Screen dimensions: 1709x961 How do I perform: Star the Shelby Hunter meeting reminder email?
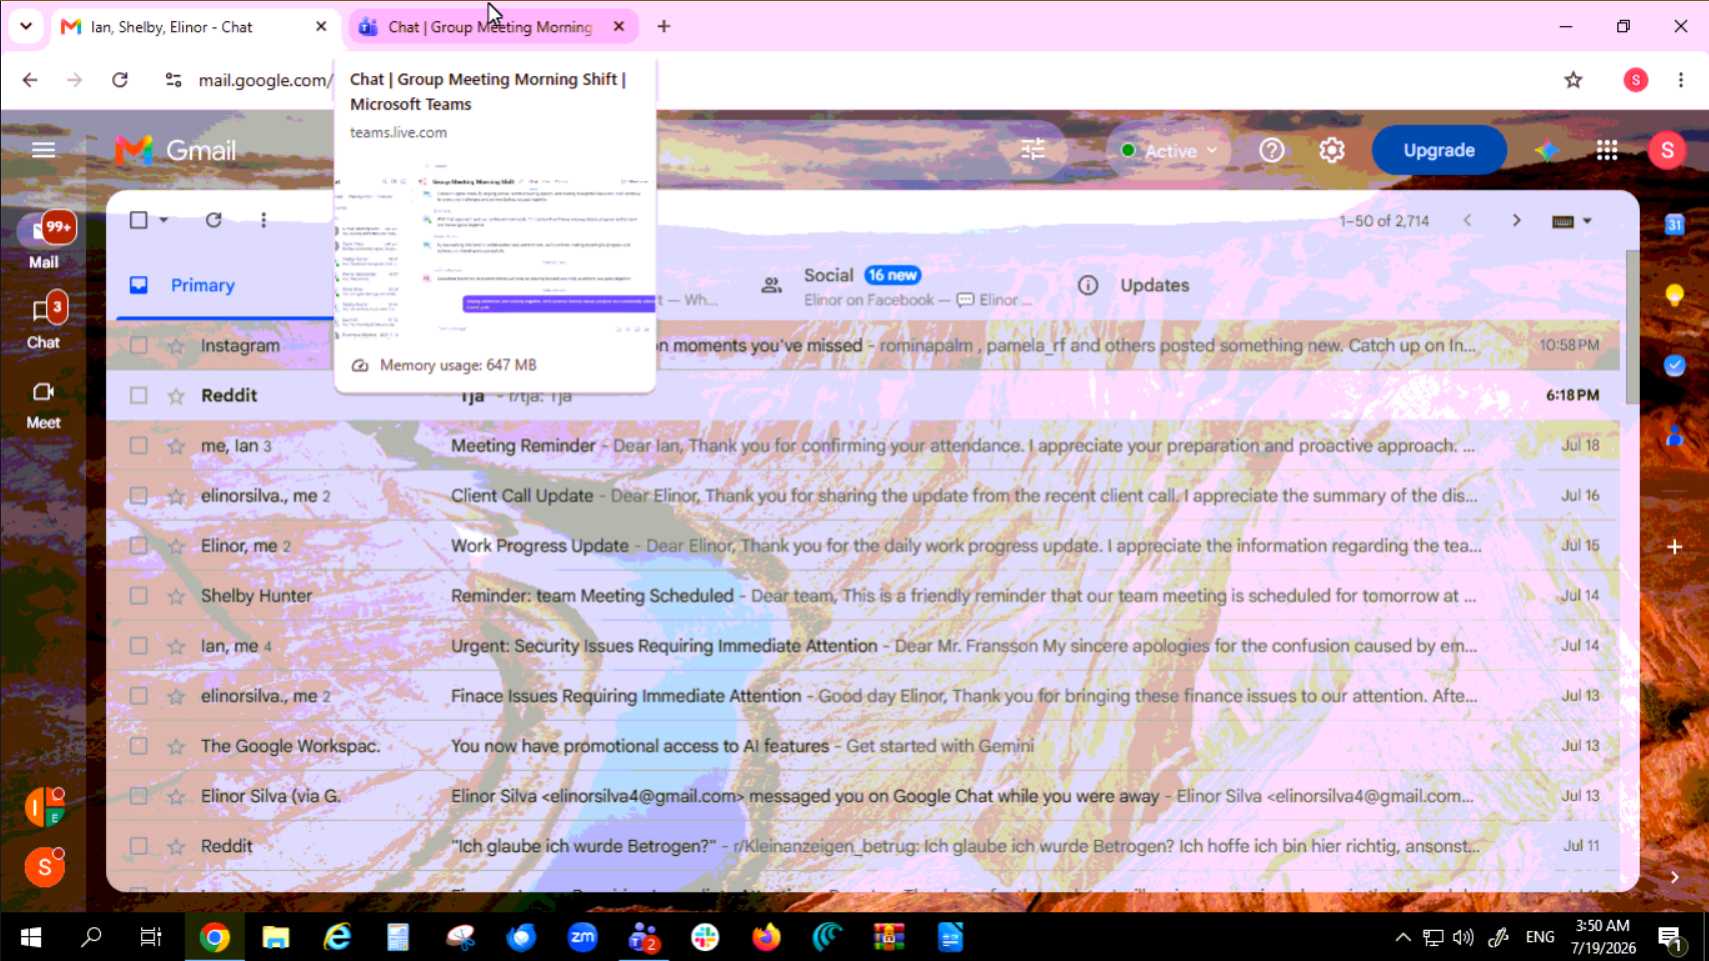[176, 596]
